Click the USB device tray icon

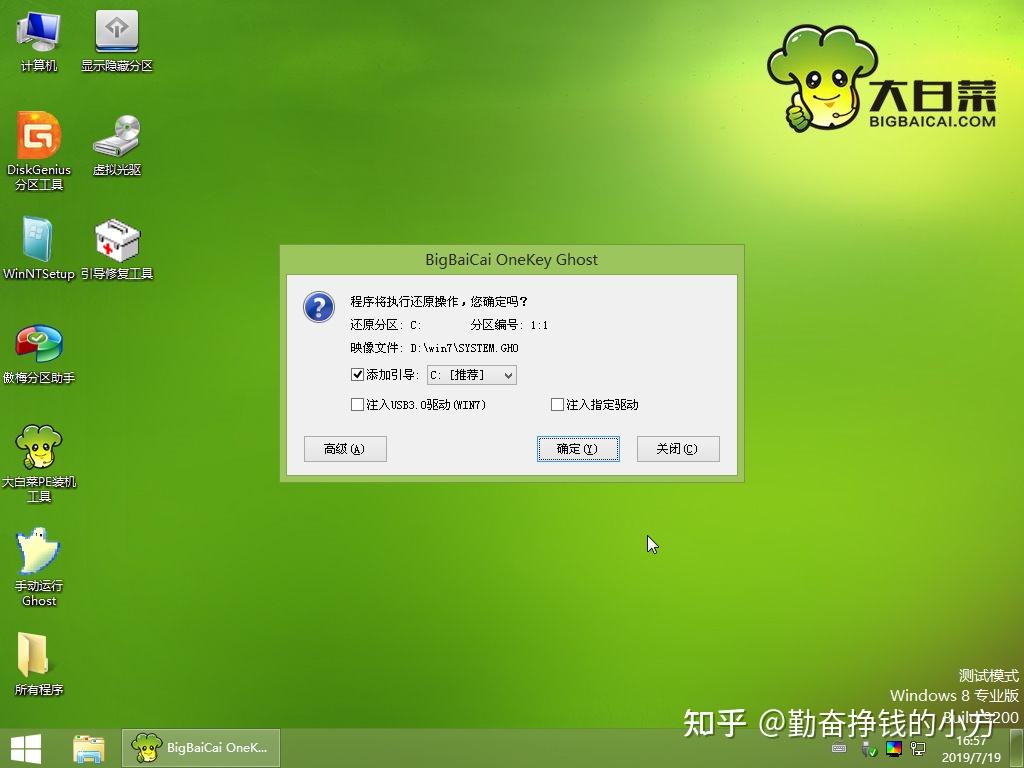[867, 748]
